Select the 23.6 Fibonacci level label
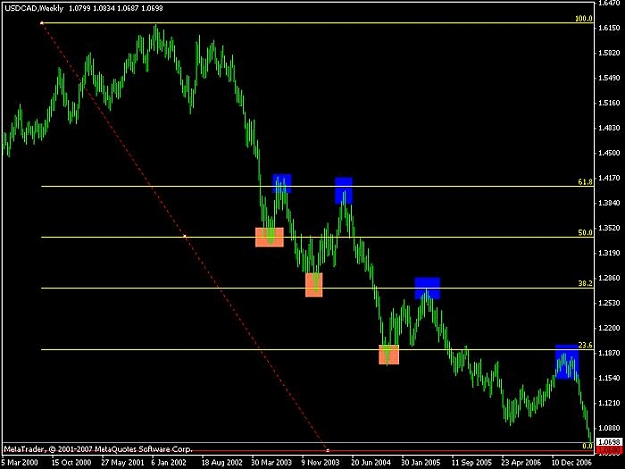Viewport: 625px width, 469px height. click(x=585, y=345)
